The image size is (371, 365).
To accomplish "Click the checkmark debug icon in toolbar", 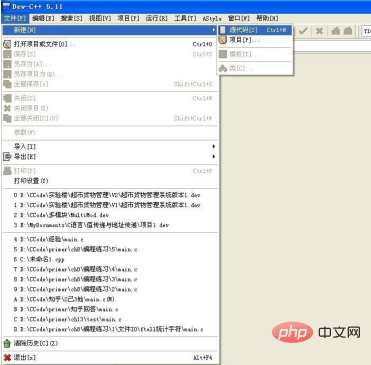I will [303, 31].
